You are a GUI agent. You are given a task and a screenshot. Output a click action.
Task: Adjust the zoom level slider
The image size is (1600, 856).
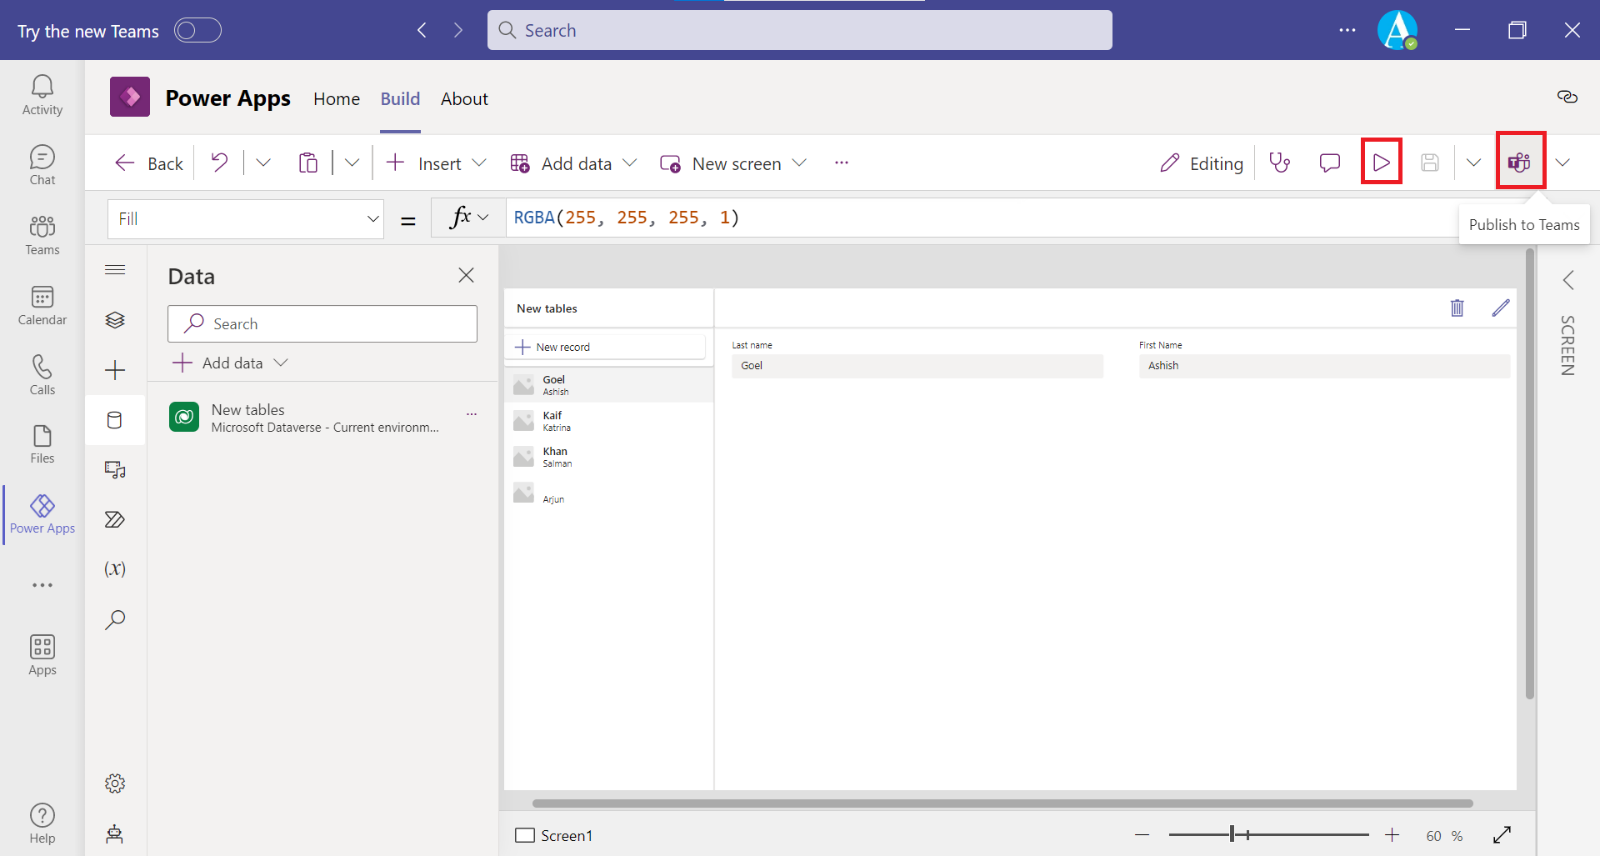point(1234,834)
